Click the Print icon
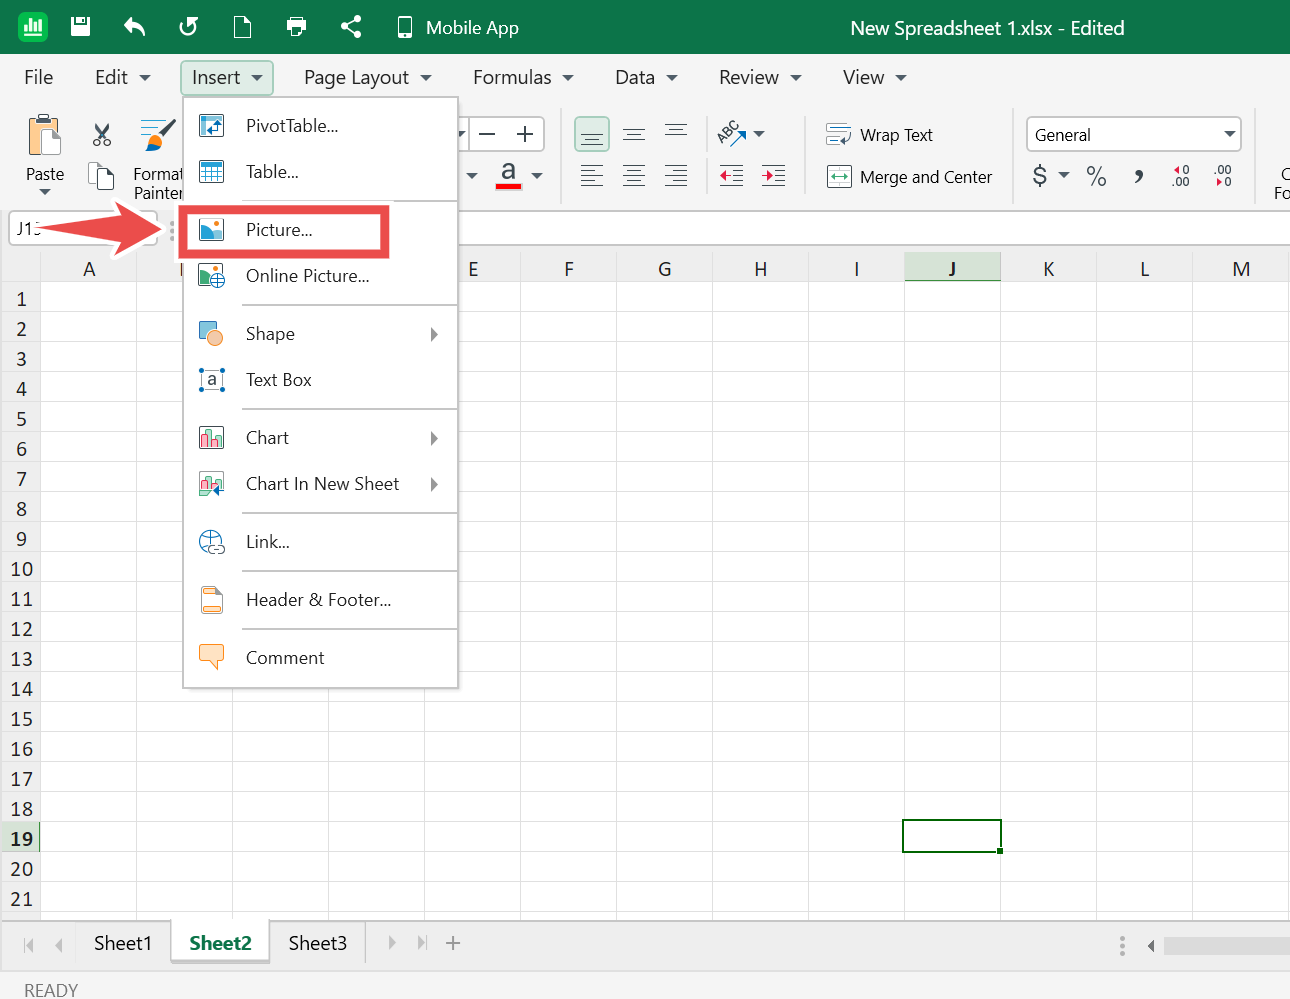 [296, 27]
